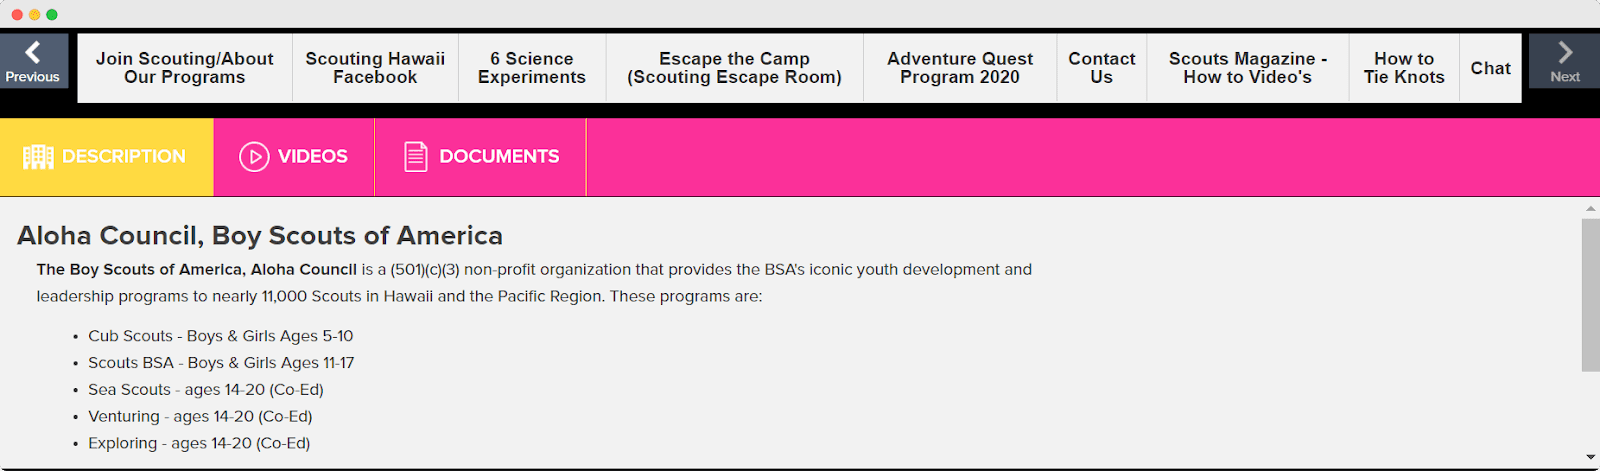This screenshot has height=471, width=1600.
Task: Open Escape the Camp escape room tab
Action: click(734, 68)
